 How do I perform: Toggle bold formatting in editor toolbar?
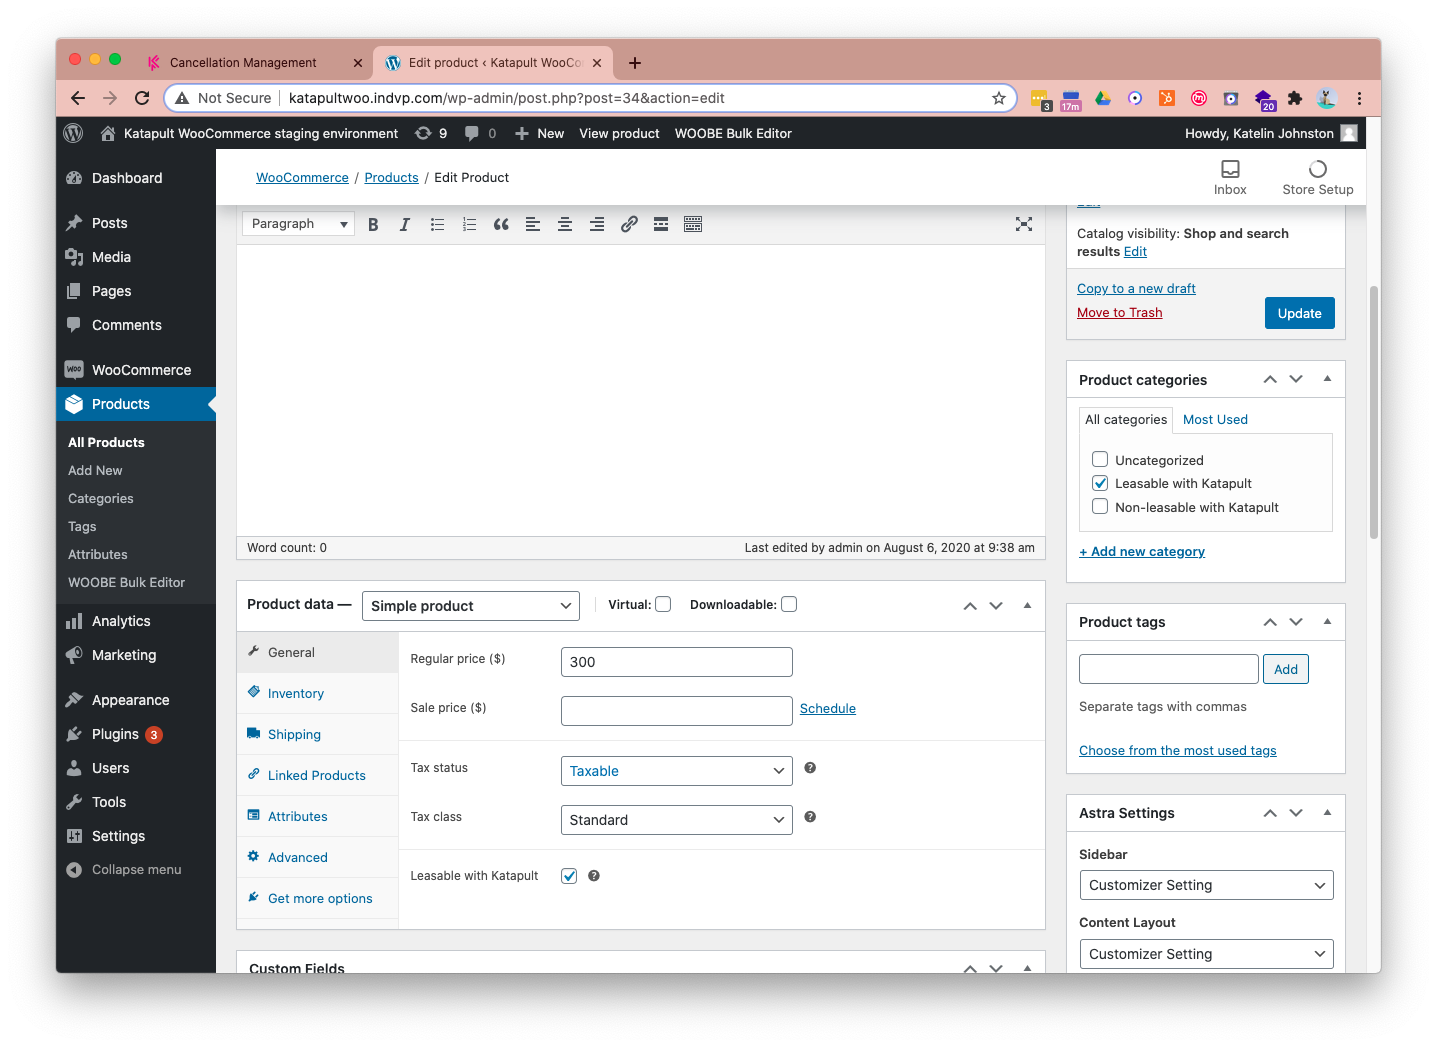373,224
